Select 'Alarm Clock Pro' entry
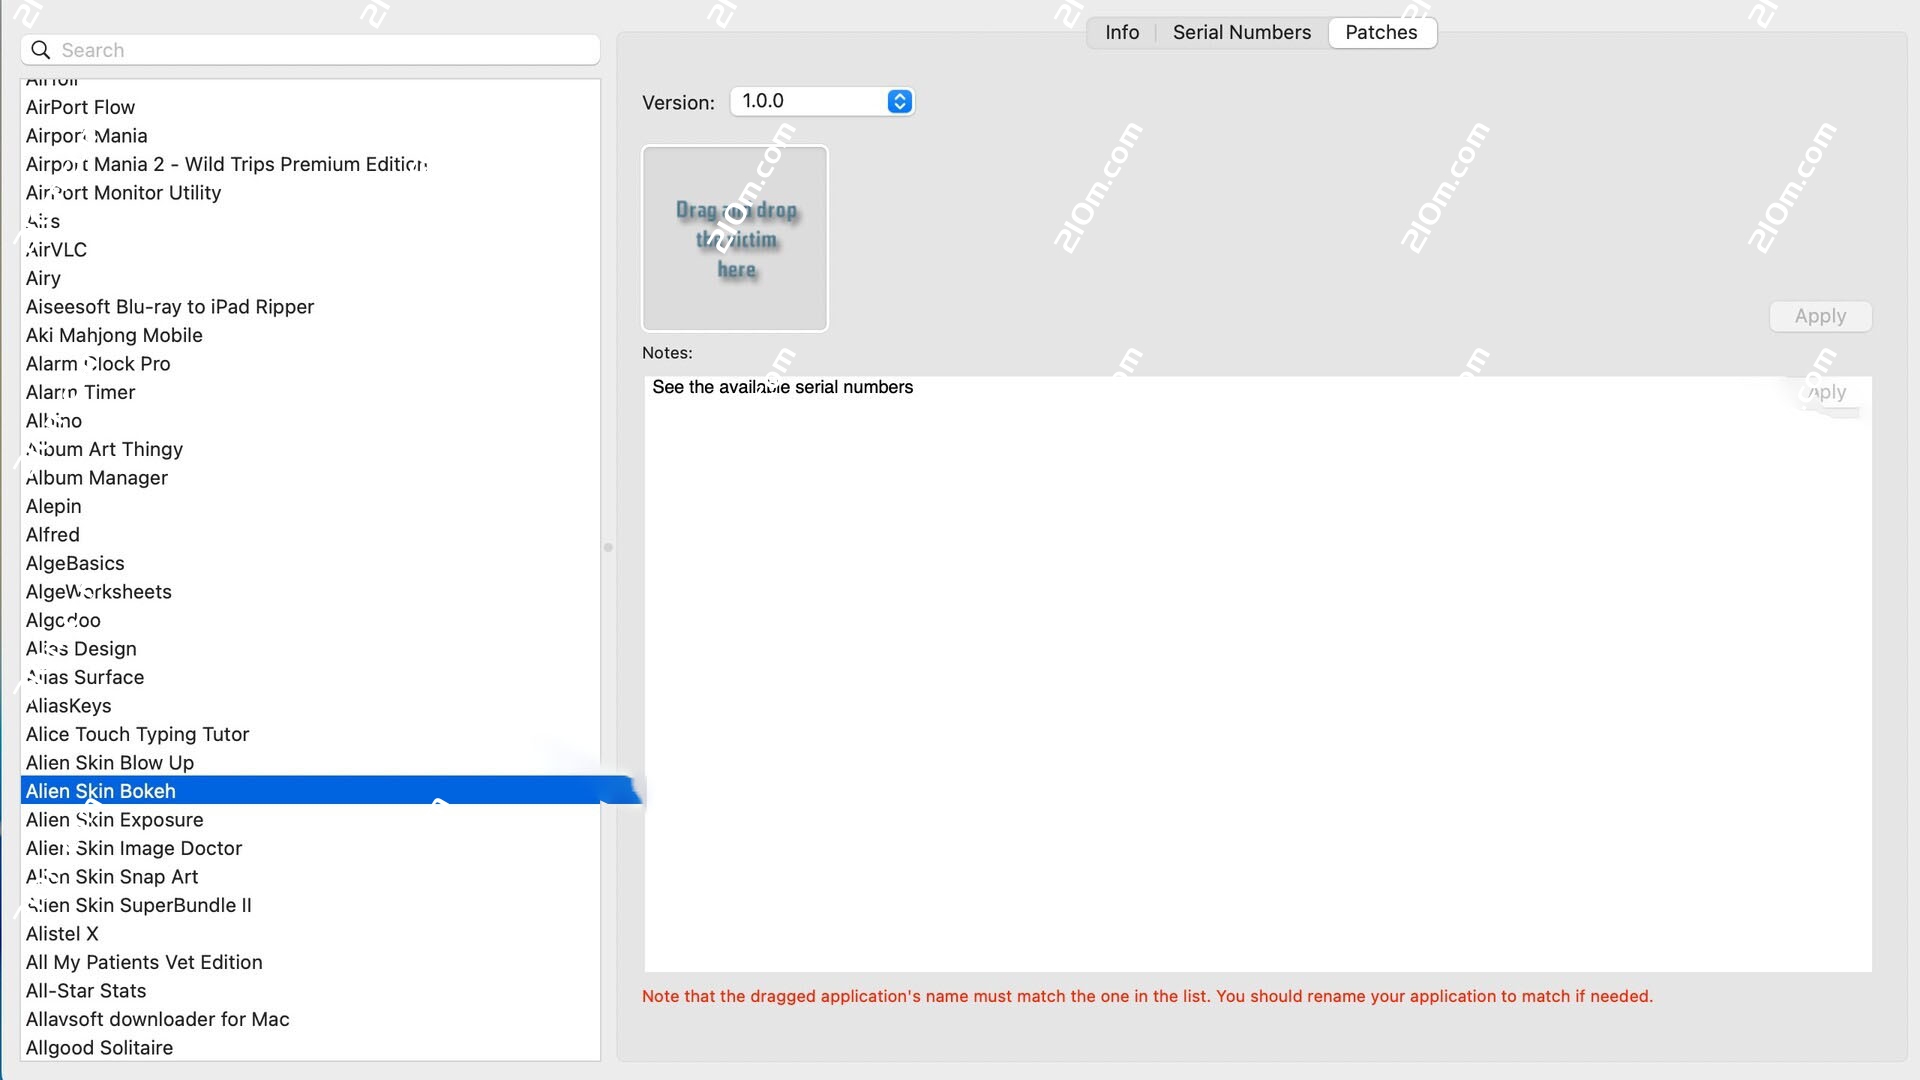 pyautogui.click(x=310, y=364)
